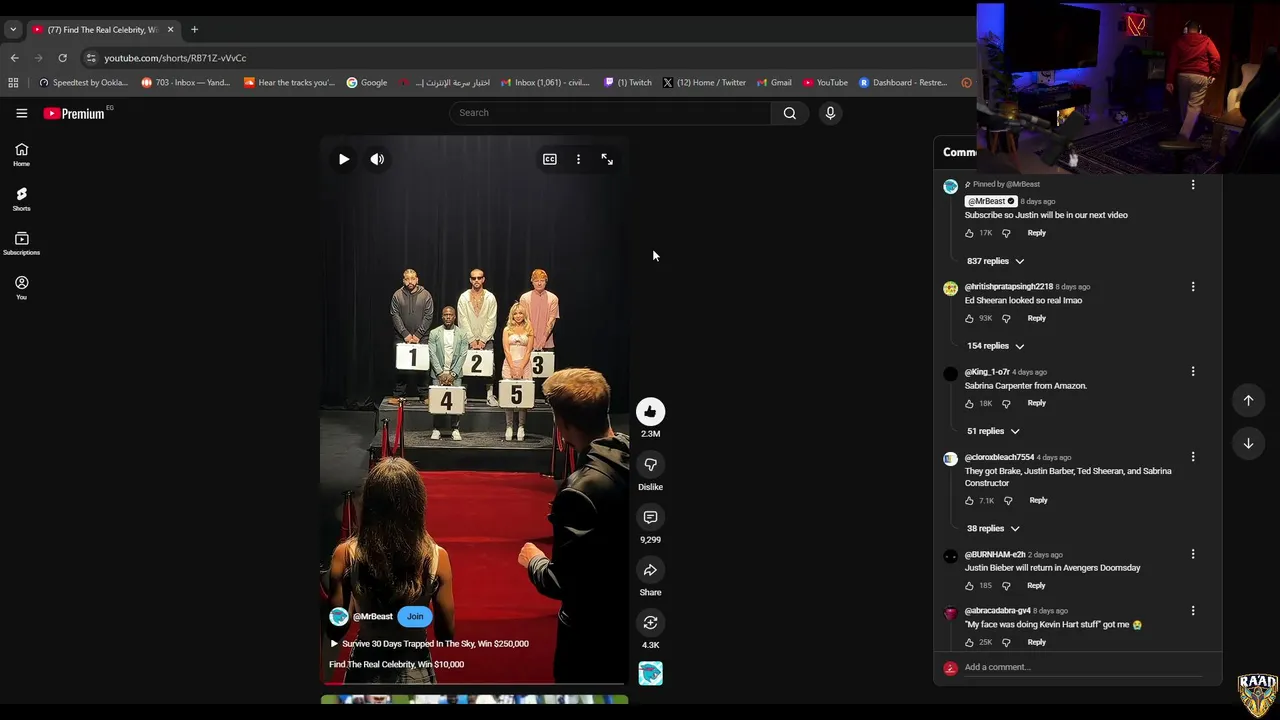Open the YouTube bookmark
1280x720 pixels.
click(825, 83)
